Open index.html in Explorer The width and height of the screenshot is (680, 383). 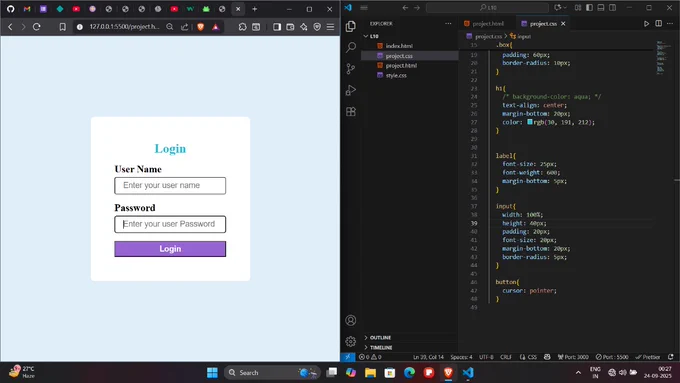[399, 46]
